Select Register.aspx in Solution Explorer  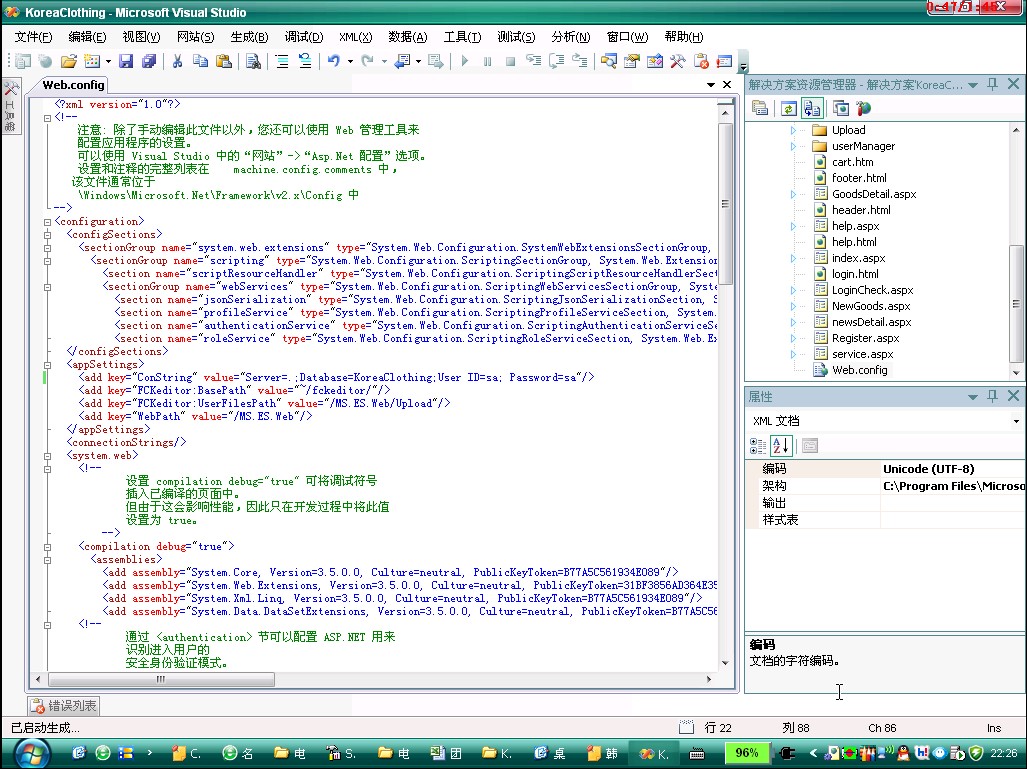[x=865, y=339]
